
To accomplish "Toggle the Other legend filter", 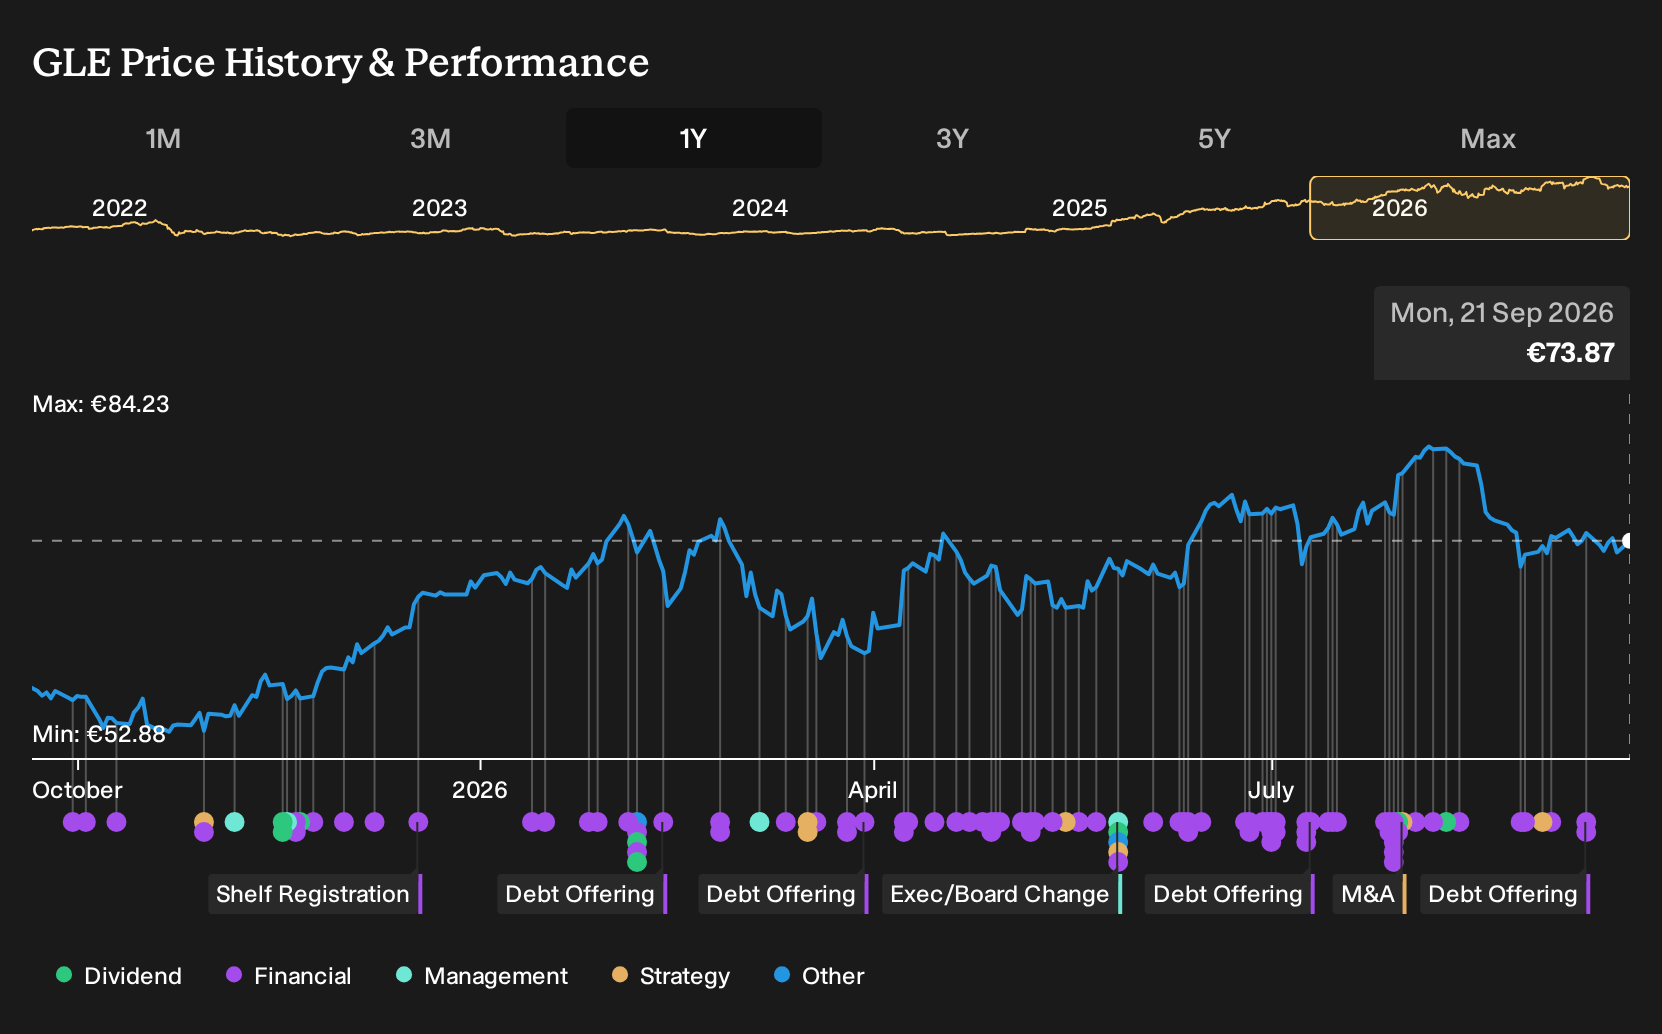I will click(x=819, y=976).
